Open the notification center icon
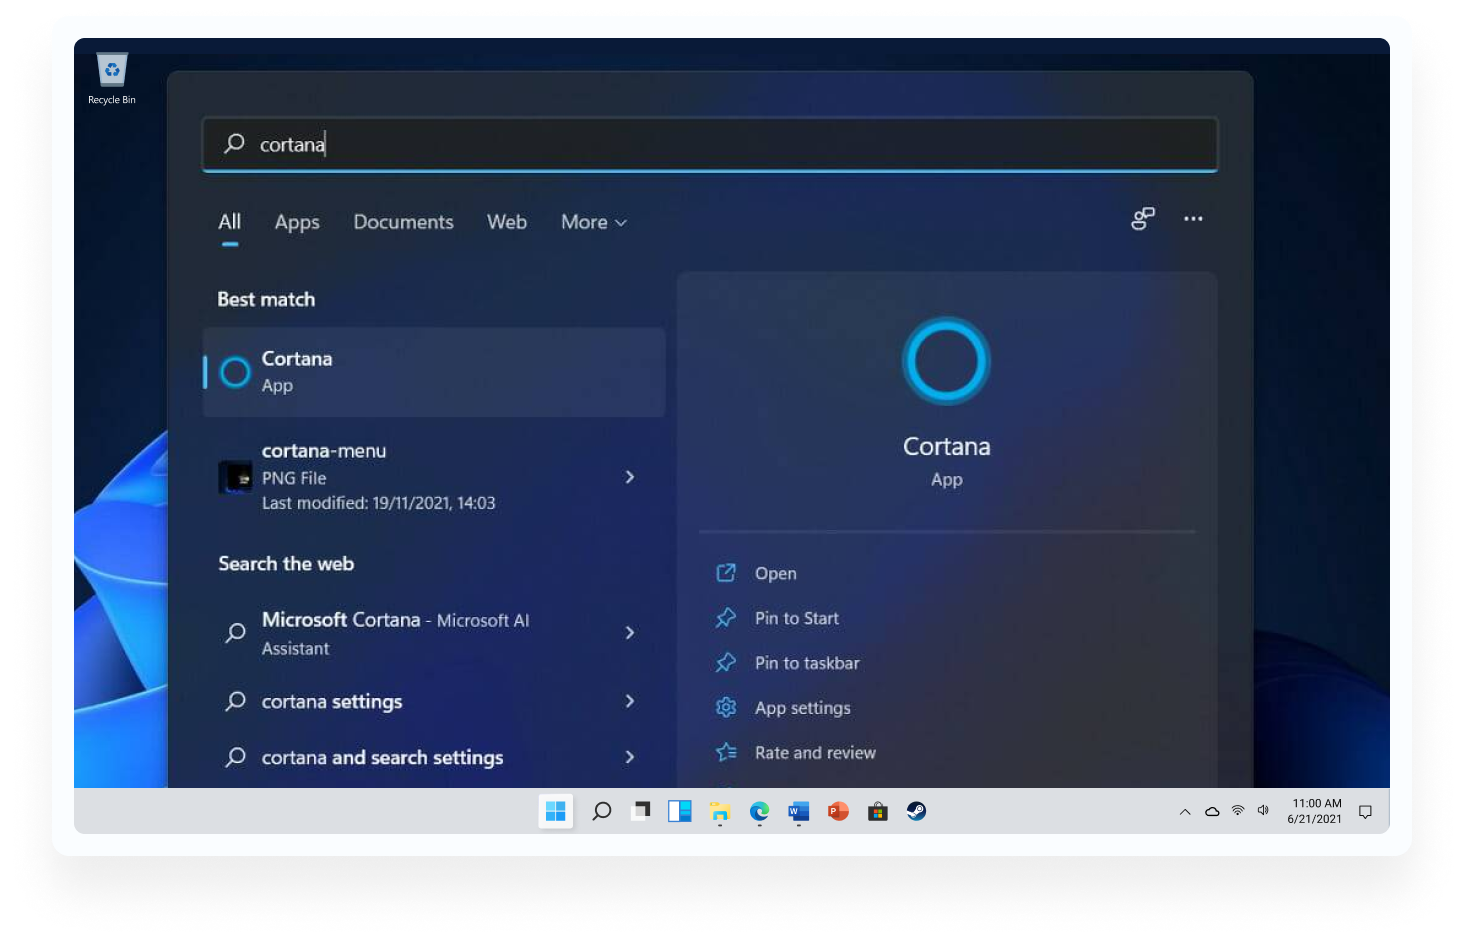 point(1365,812)
